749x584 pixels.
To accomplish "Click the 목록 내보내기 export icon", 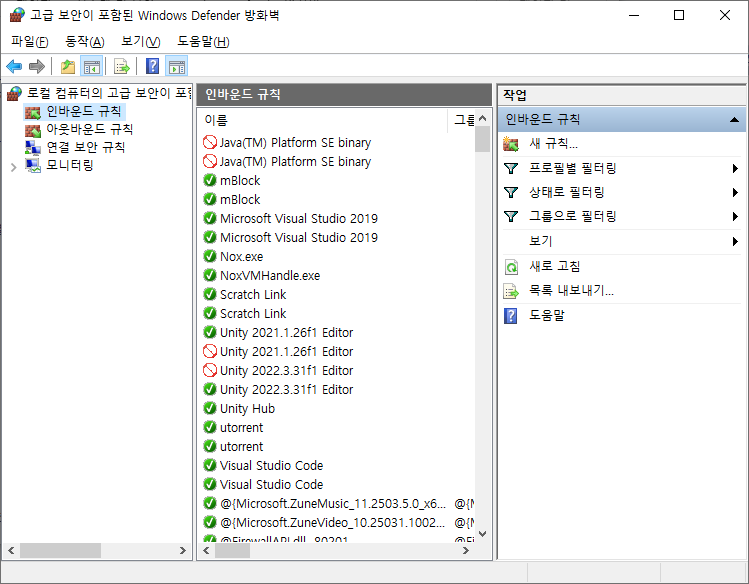I will click(511, 291).
